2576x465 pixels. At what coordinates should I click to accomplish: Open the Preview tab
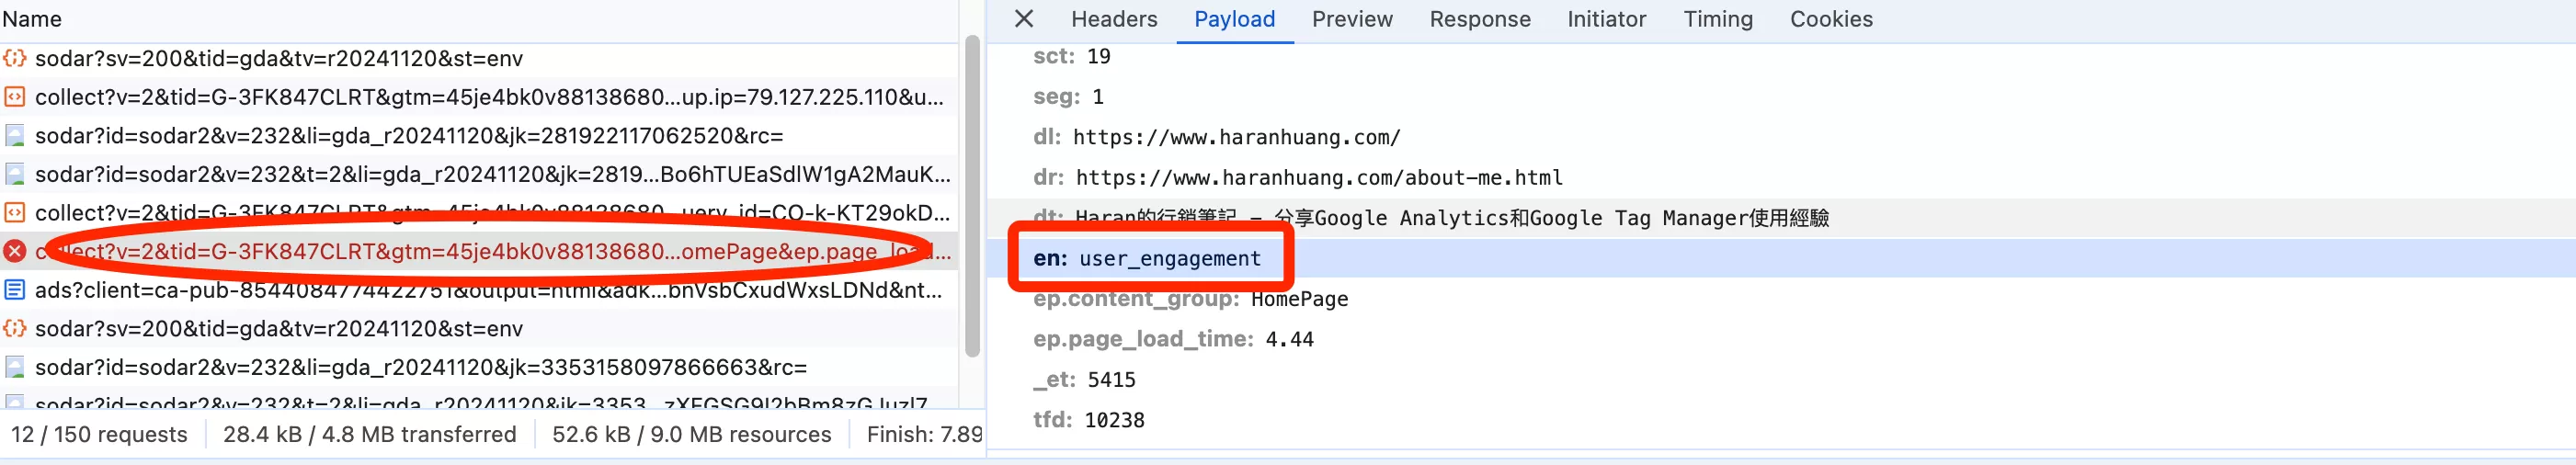click(x=1351, y=19)
